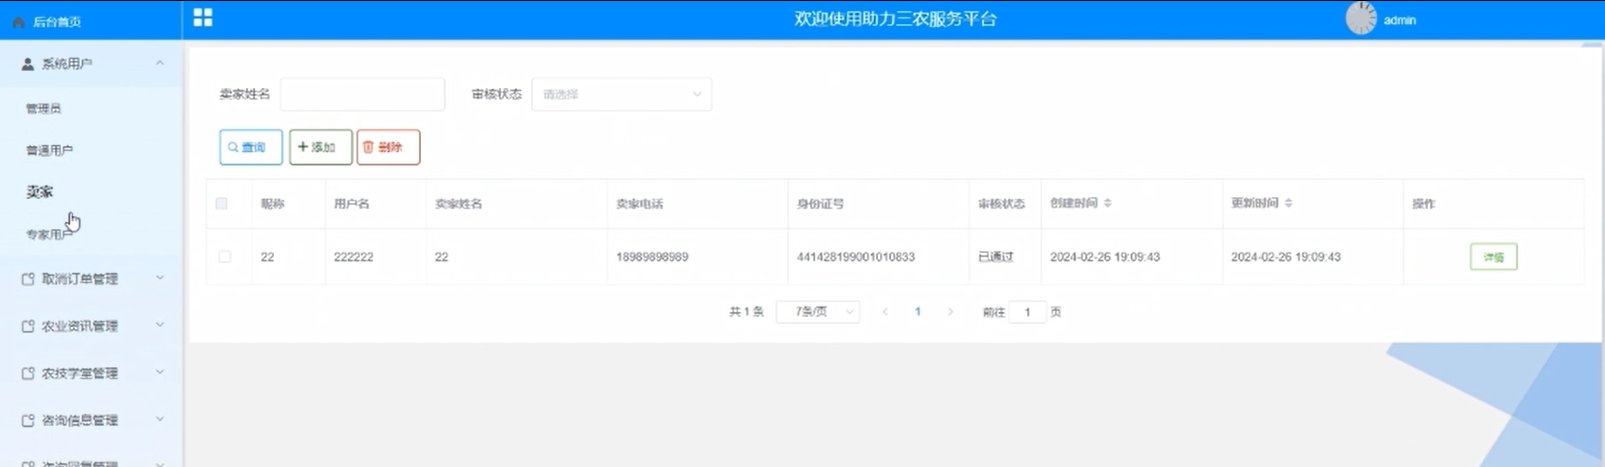Click header title 欢迎使用助力三农服务平台
Viewport: 1605px width, 467px height.
(895, 19)
